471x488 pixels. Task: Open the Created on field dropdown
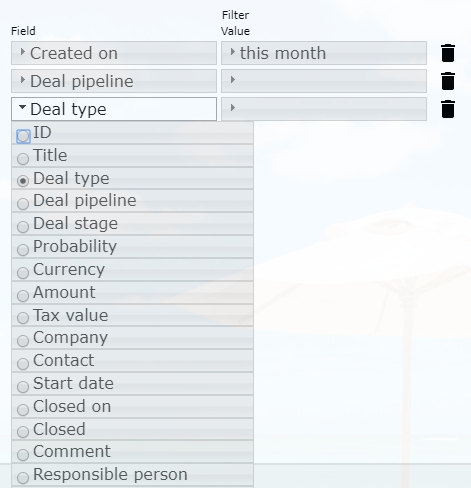(114, 53)
